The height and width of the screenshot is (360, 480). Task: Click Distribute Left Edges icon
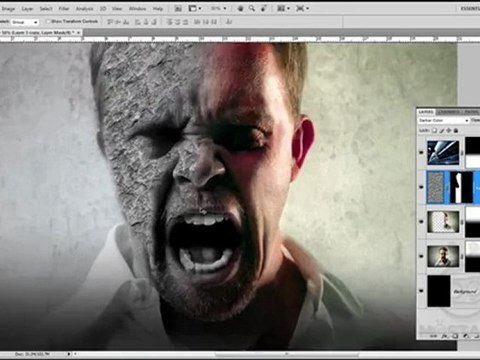coord(197,22)
